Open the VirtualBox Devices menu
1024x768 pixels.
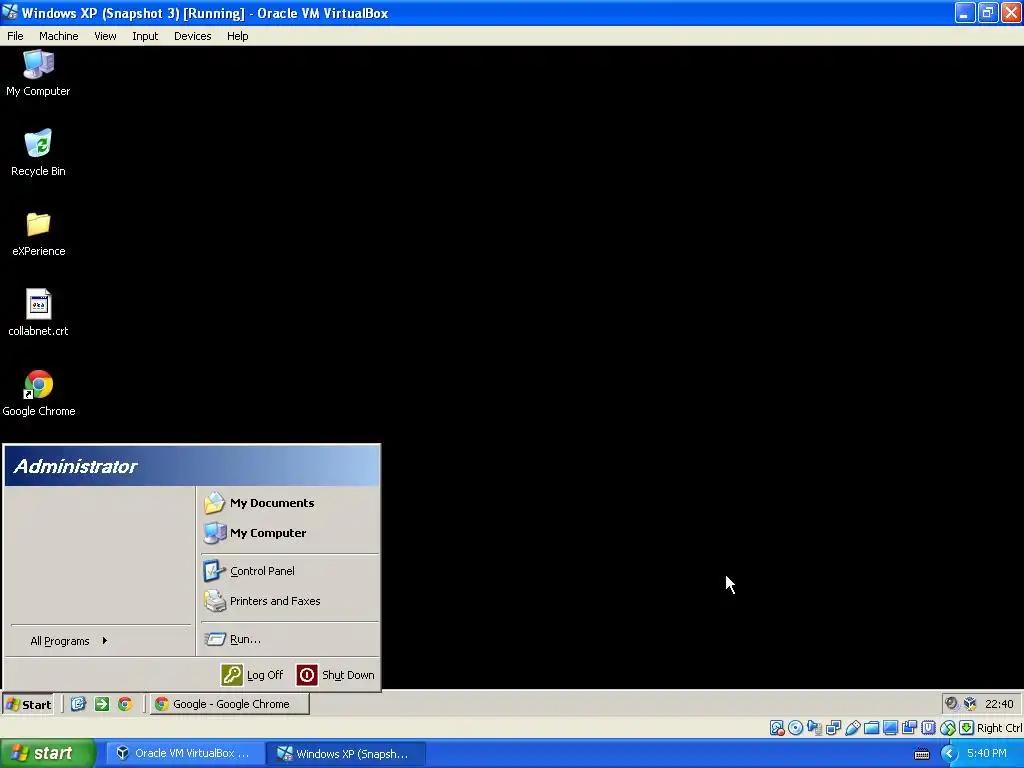click(x=193, y=36)
